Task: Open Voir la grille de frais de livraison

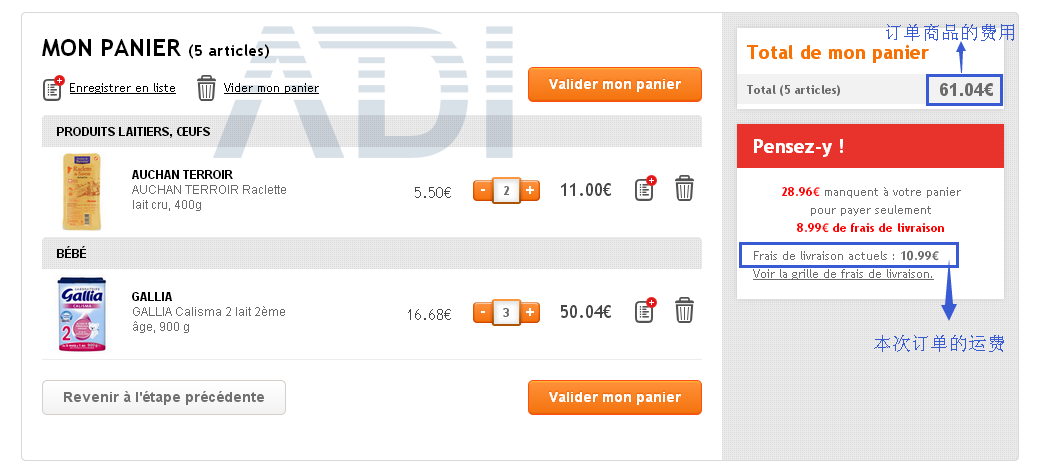Action: 843,274
